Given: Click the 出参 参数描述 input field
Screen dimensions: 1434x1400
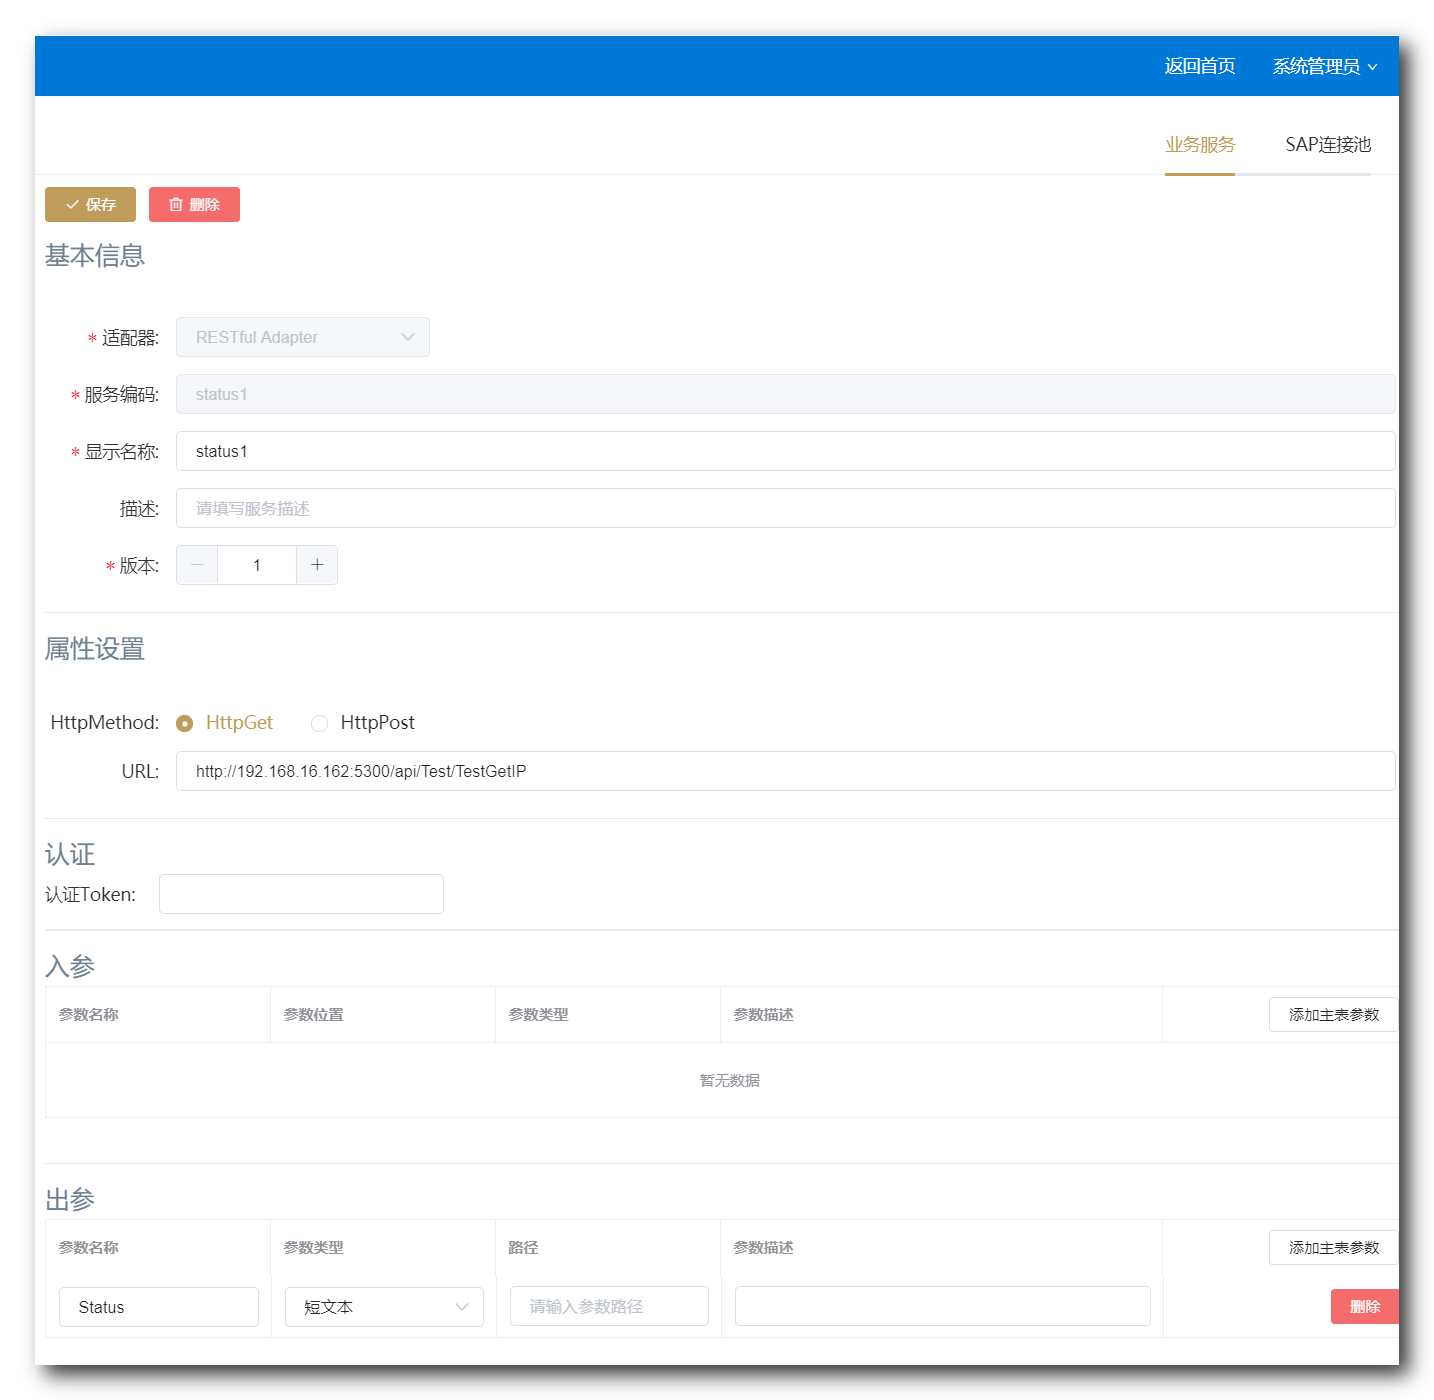Looking at the screenshot, I should (943, 1306).
